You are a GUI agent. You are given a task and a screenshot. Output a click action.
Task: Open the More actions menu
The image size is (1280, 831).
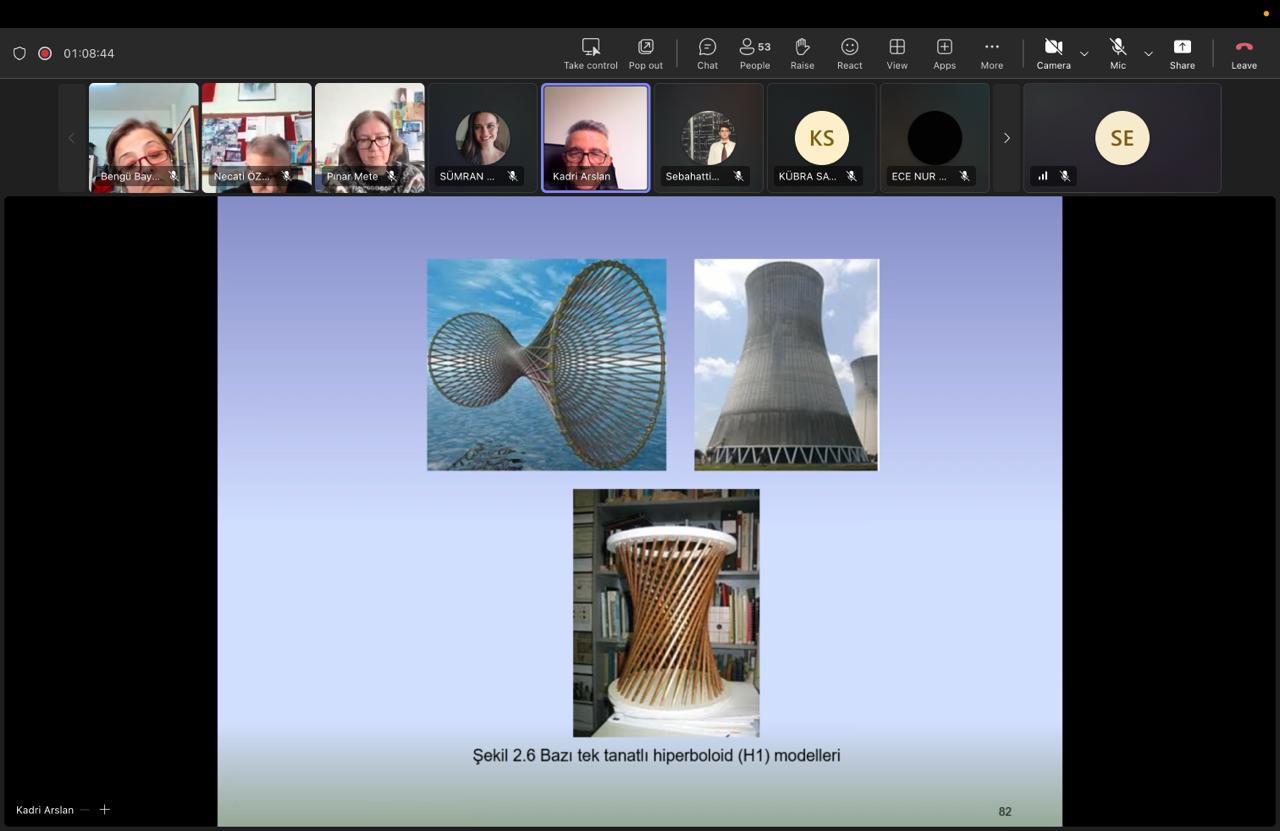(992, 54)
